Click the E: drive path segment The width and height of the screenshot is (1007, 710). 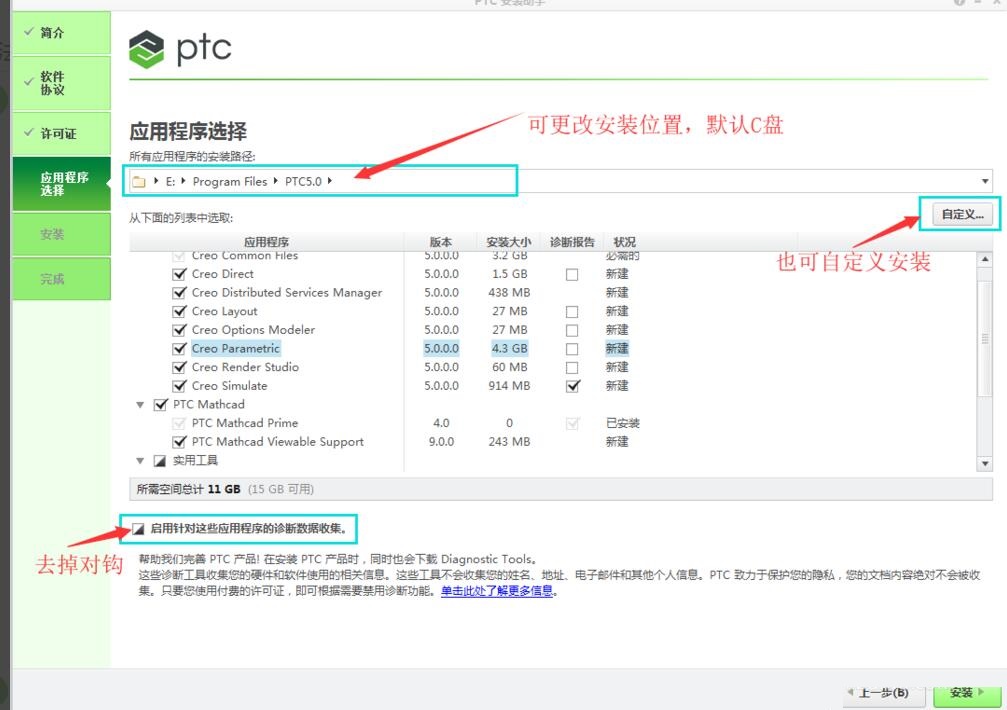[x=170, y=182]
